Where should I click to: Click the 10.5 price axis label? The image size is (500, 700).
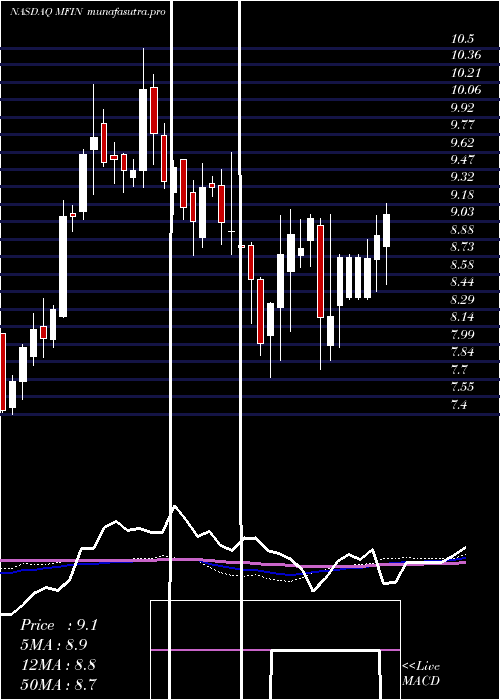(x=462, y=38)
